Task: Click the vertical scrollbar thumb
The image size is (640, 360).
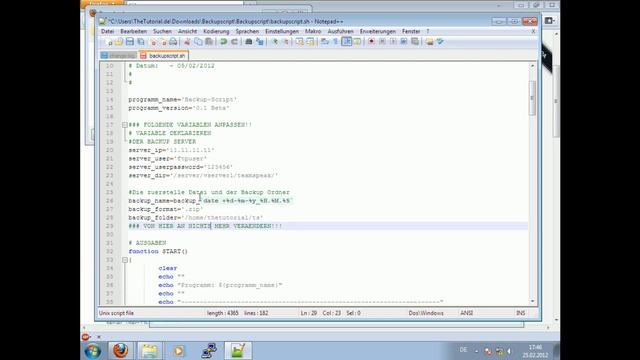Action: (x=532, y=98)
